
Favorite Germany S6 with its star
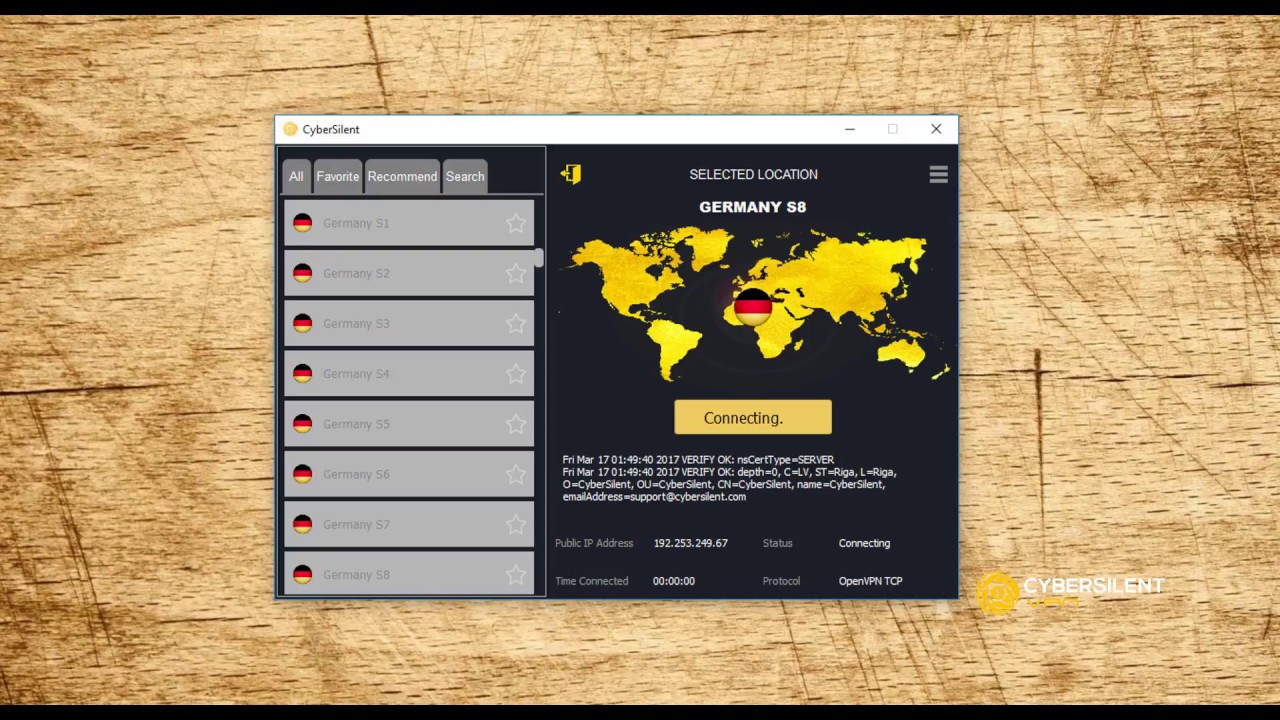click(x=516, y=474)
